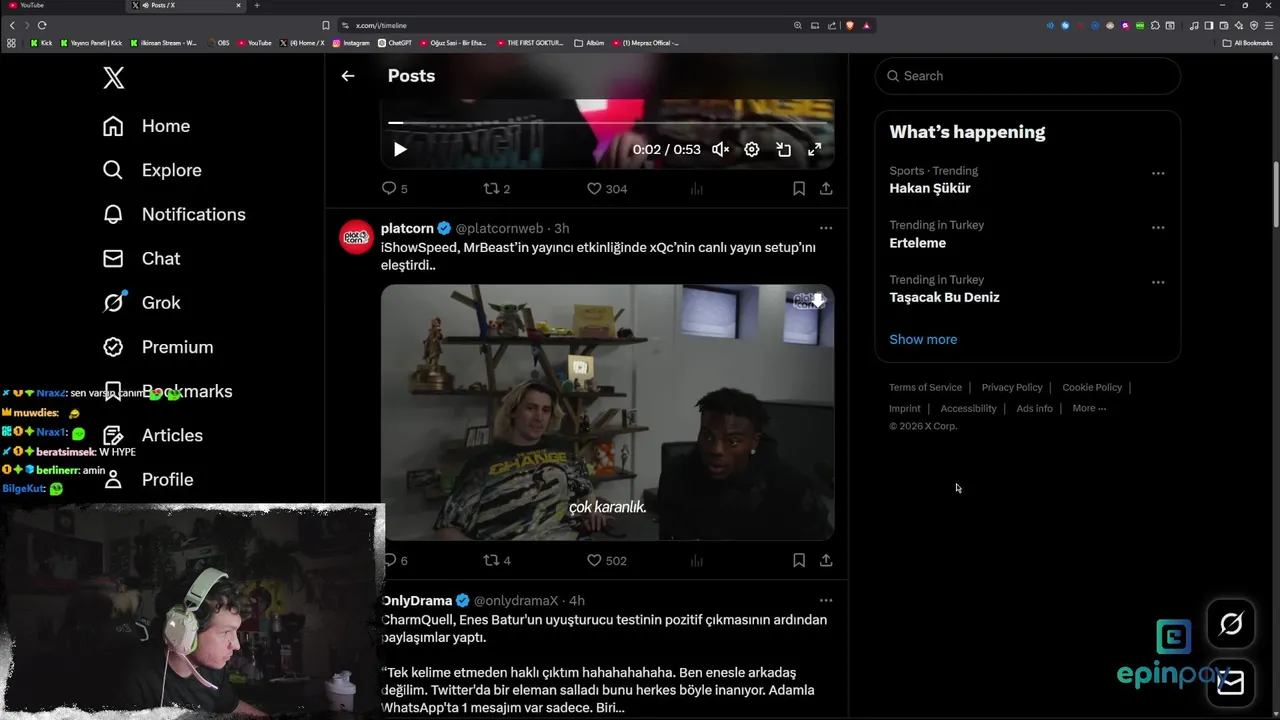
Task: Repost the post with 2 reposts
Action: [x=497, y=188]
